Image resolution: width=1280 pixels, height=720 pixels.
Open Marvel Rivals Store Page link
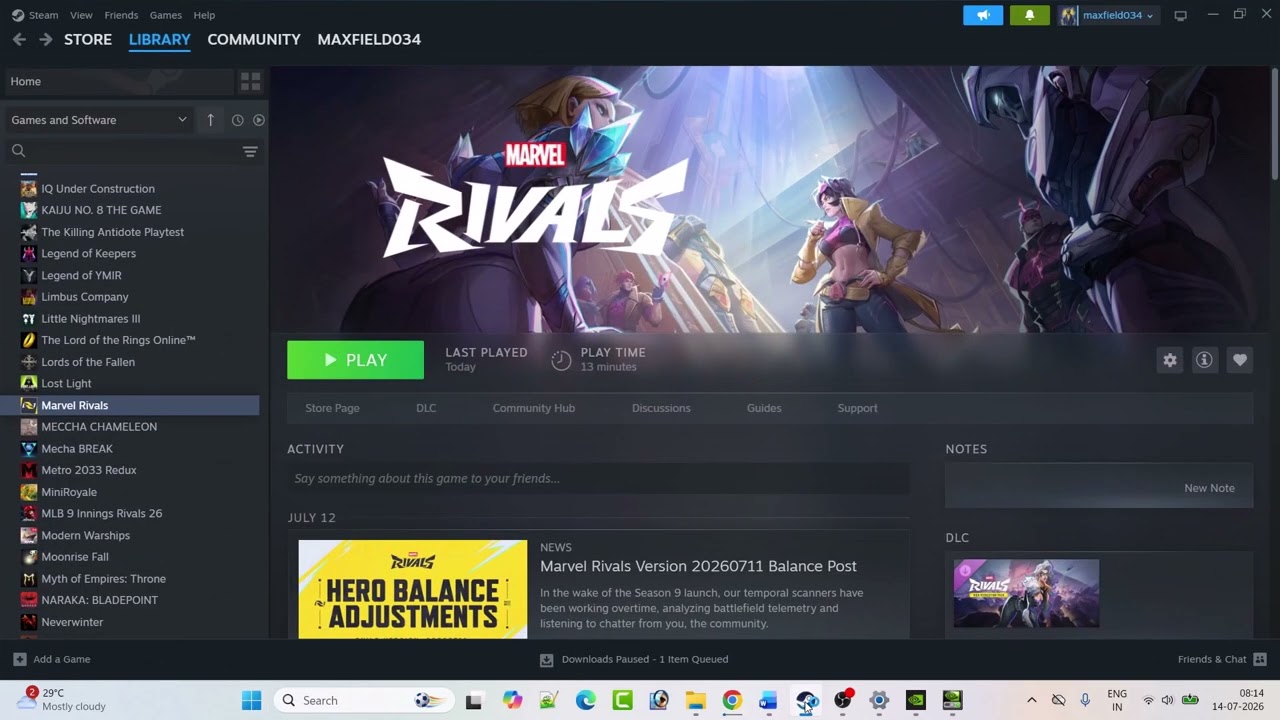tap(332, 408)
